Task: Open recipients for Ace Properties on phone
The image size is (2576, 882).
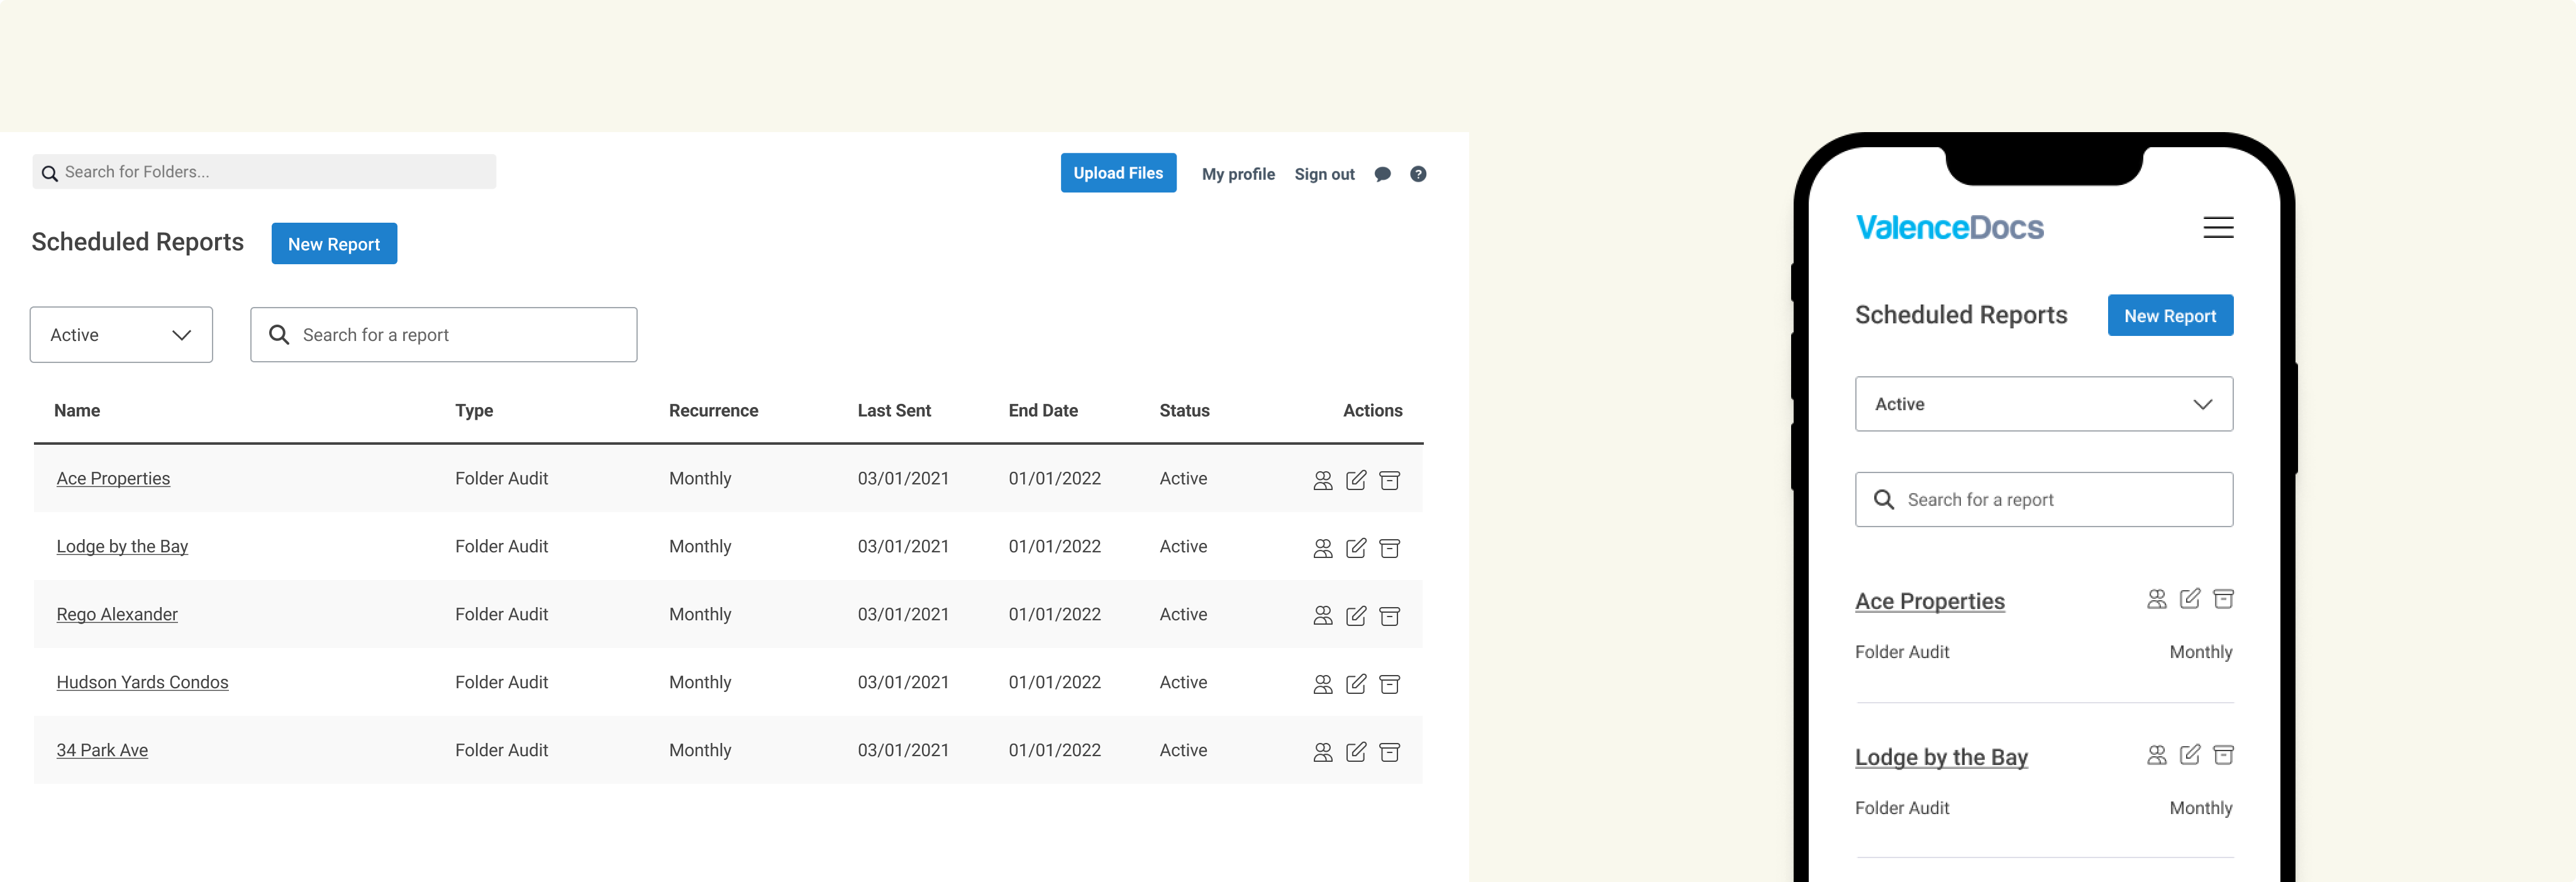Action: click(2157, 599)
